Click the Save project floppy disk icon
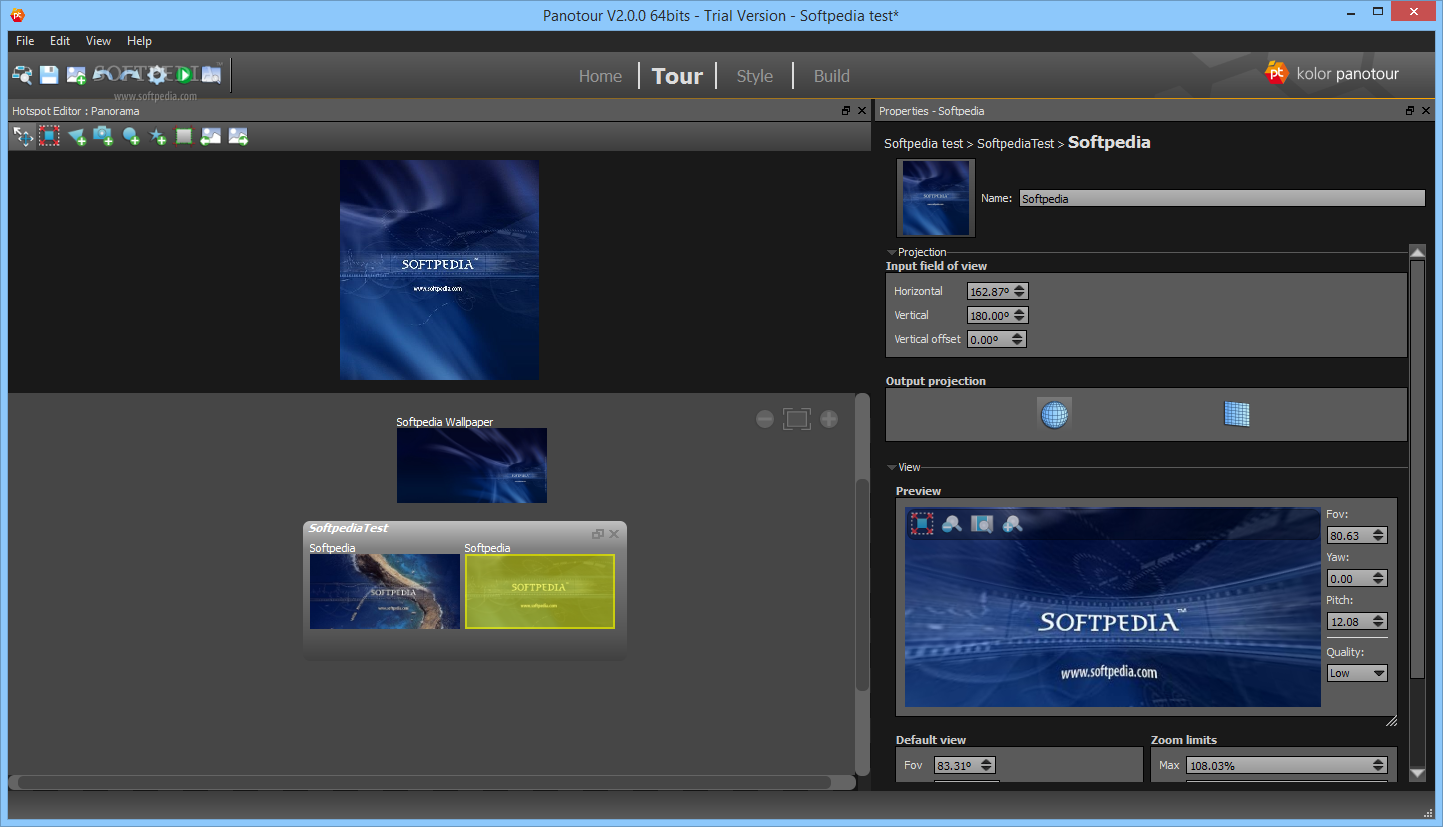 click(49, 75)
